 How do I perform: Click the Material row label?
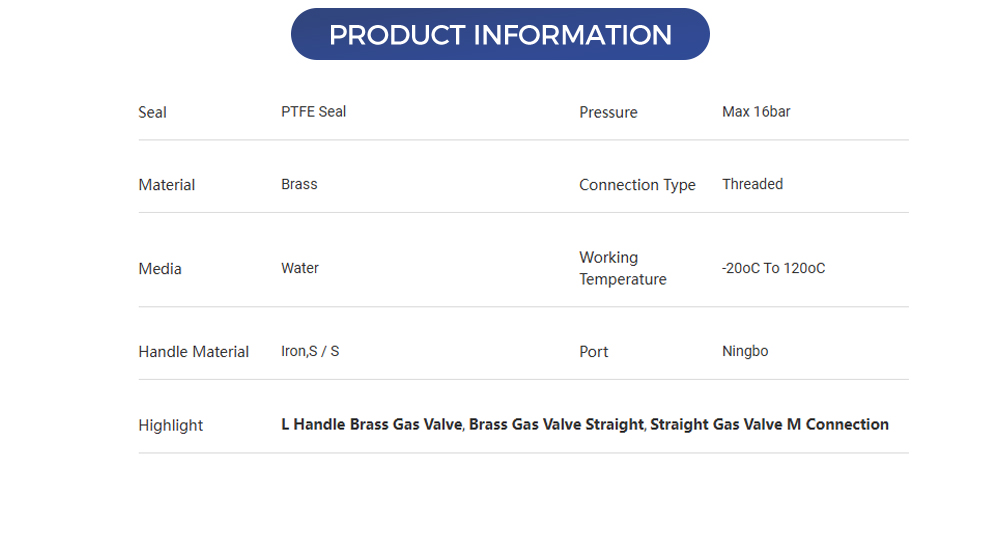(167, 185)
